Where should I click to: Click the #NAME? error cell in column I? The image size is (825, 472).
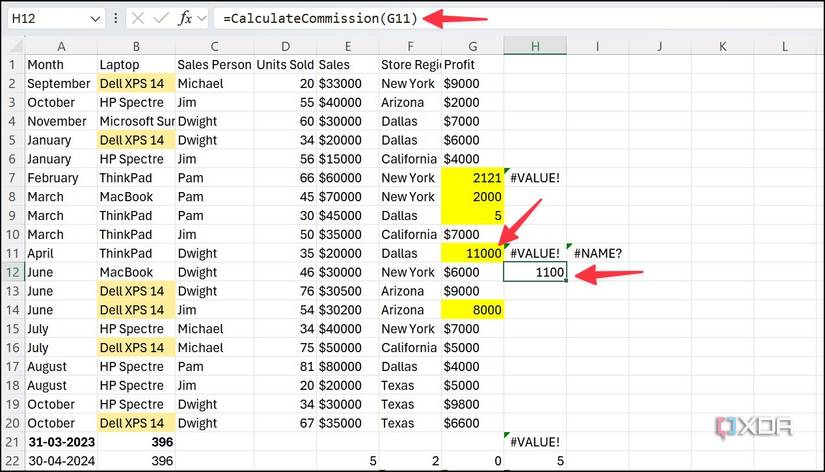[598, 254]
